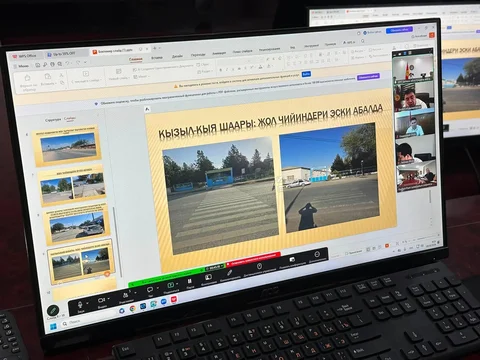Click the cut scissors icon
The image size is (480, 360).
[61, 76]
